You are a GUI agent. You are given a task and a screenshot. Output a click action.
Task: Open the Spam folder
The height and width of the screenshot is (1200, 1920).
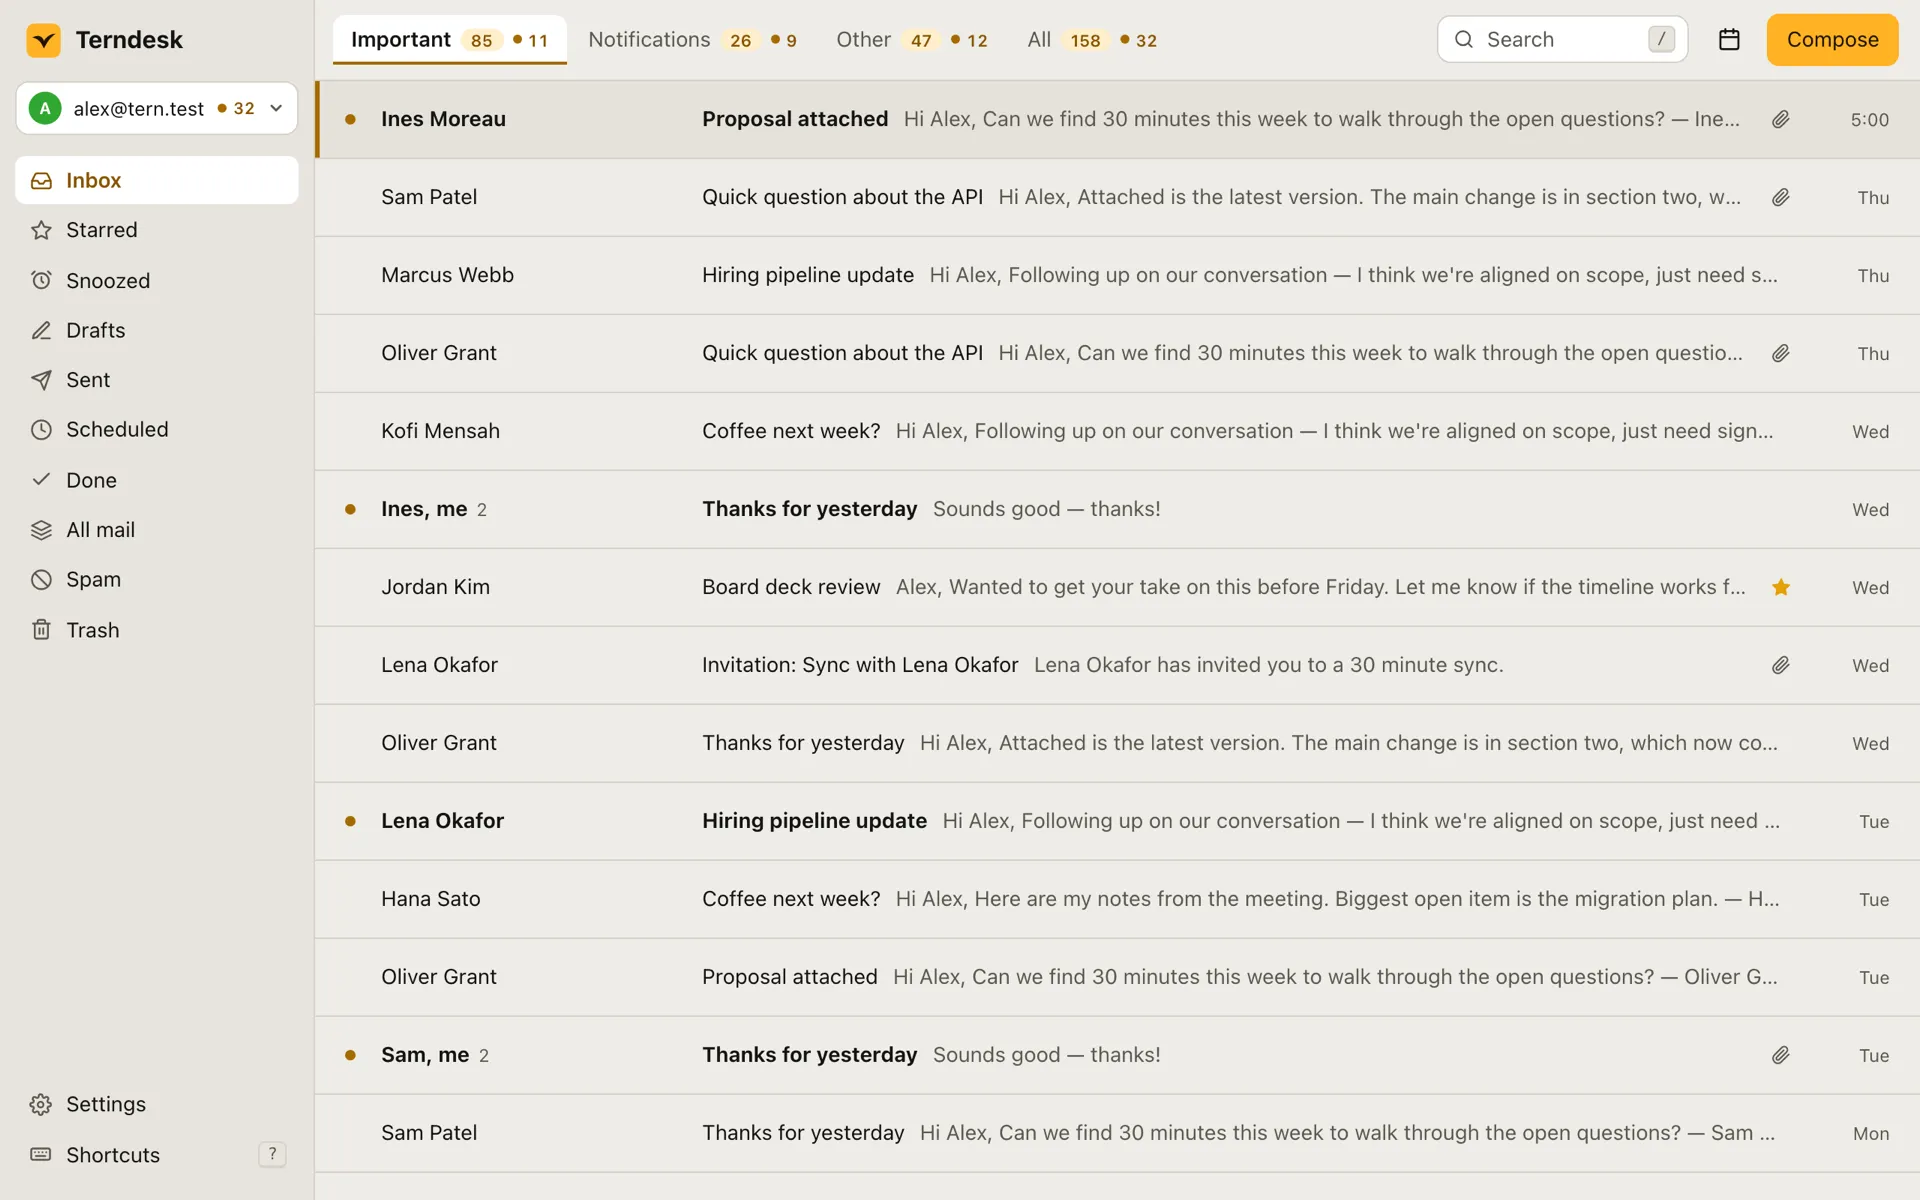click(x=157, y=580)
